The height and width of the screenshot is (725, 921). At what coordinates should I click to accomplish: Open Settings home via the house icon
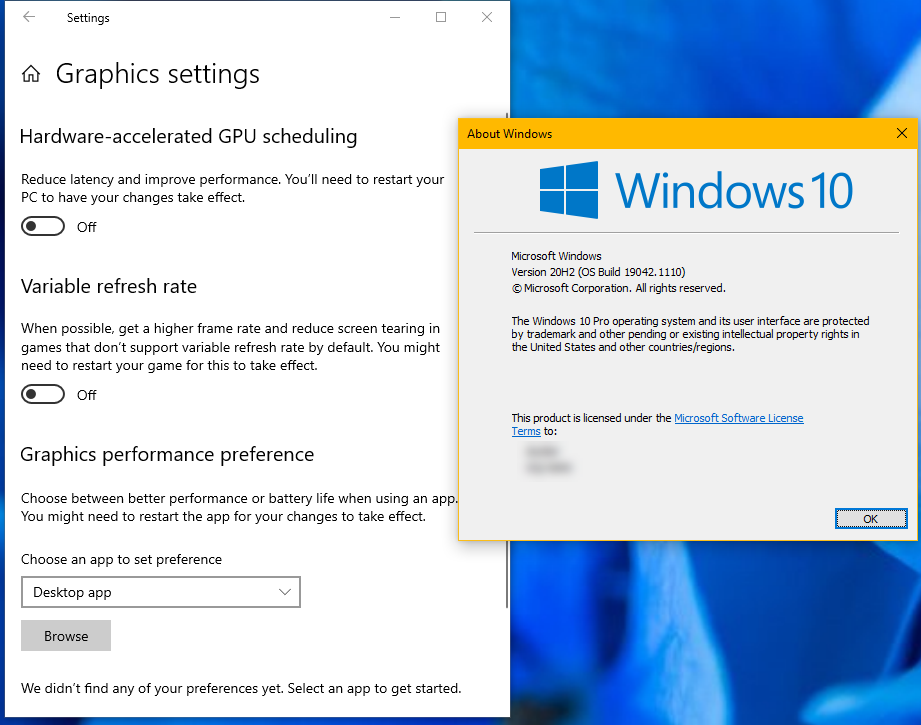[31, 74]
